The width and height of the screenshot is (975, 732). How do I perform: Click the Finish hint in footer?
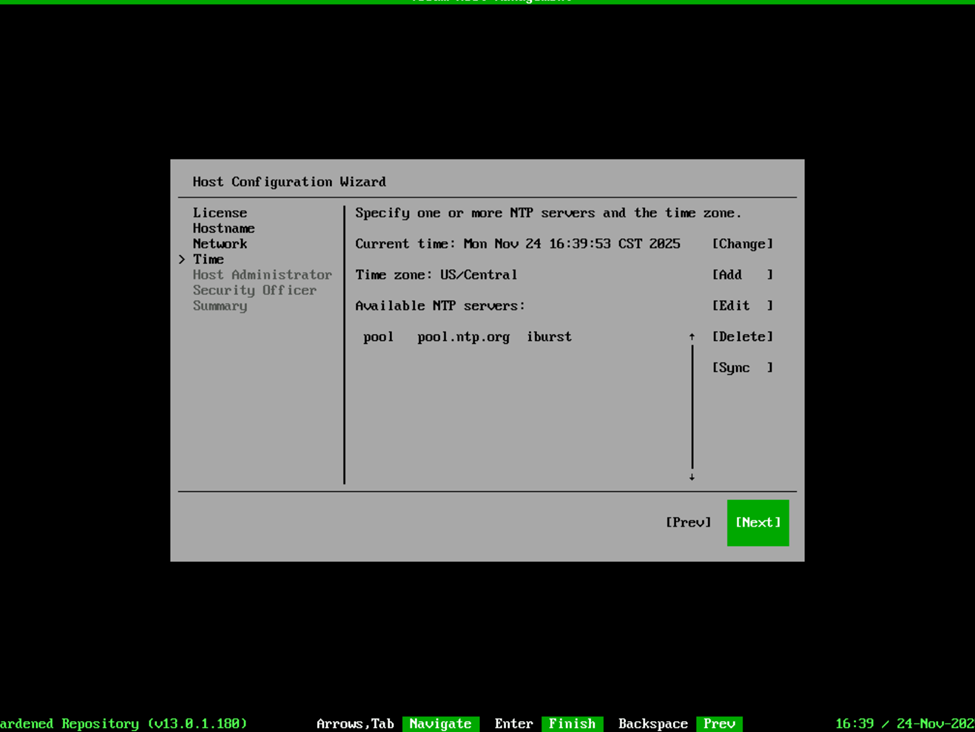point(572,723)
